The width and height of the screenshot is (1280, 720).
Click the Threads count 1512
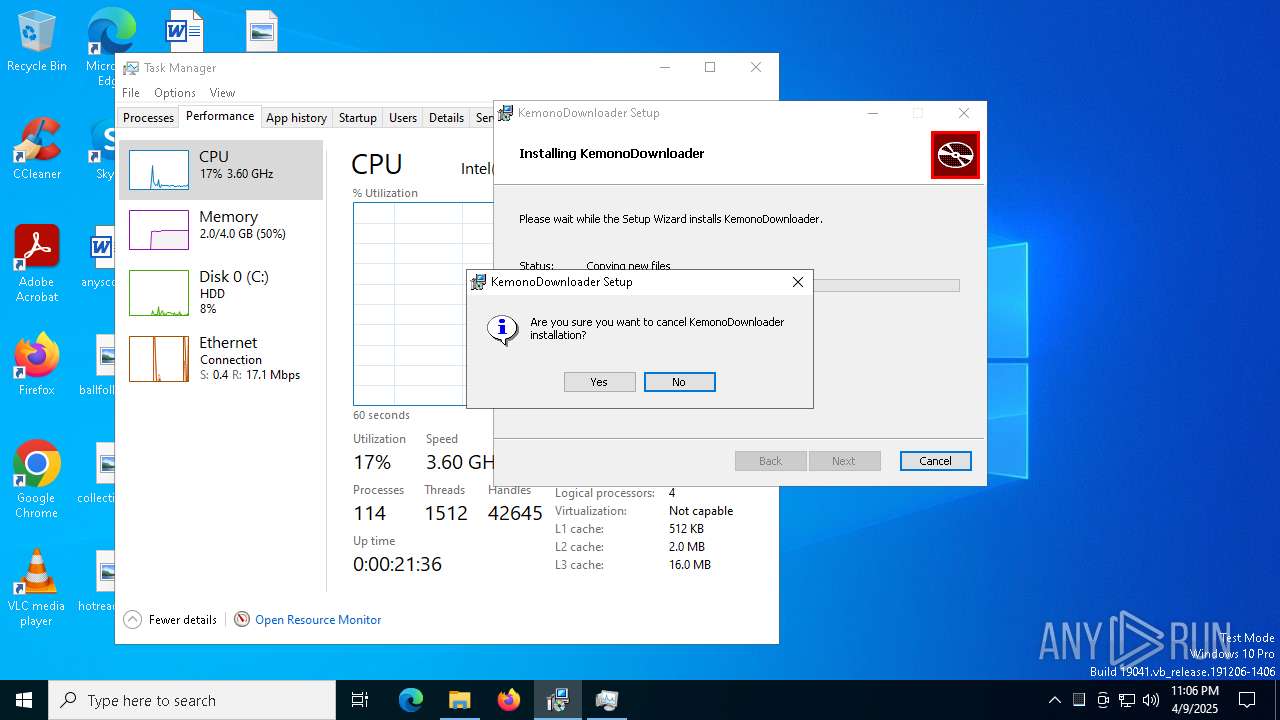(446, 513)
